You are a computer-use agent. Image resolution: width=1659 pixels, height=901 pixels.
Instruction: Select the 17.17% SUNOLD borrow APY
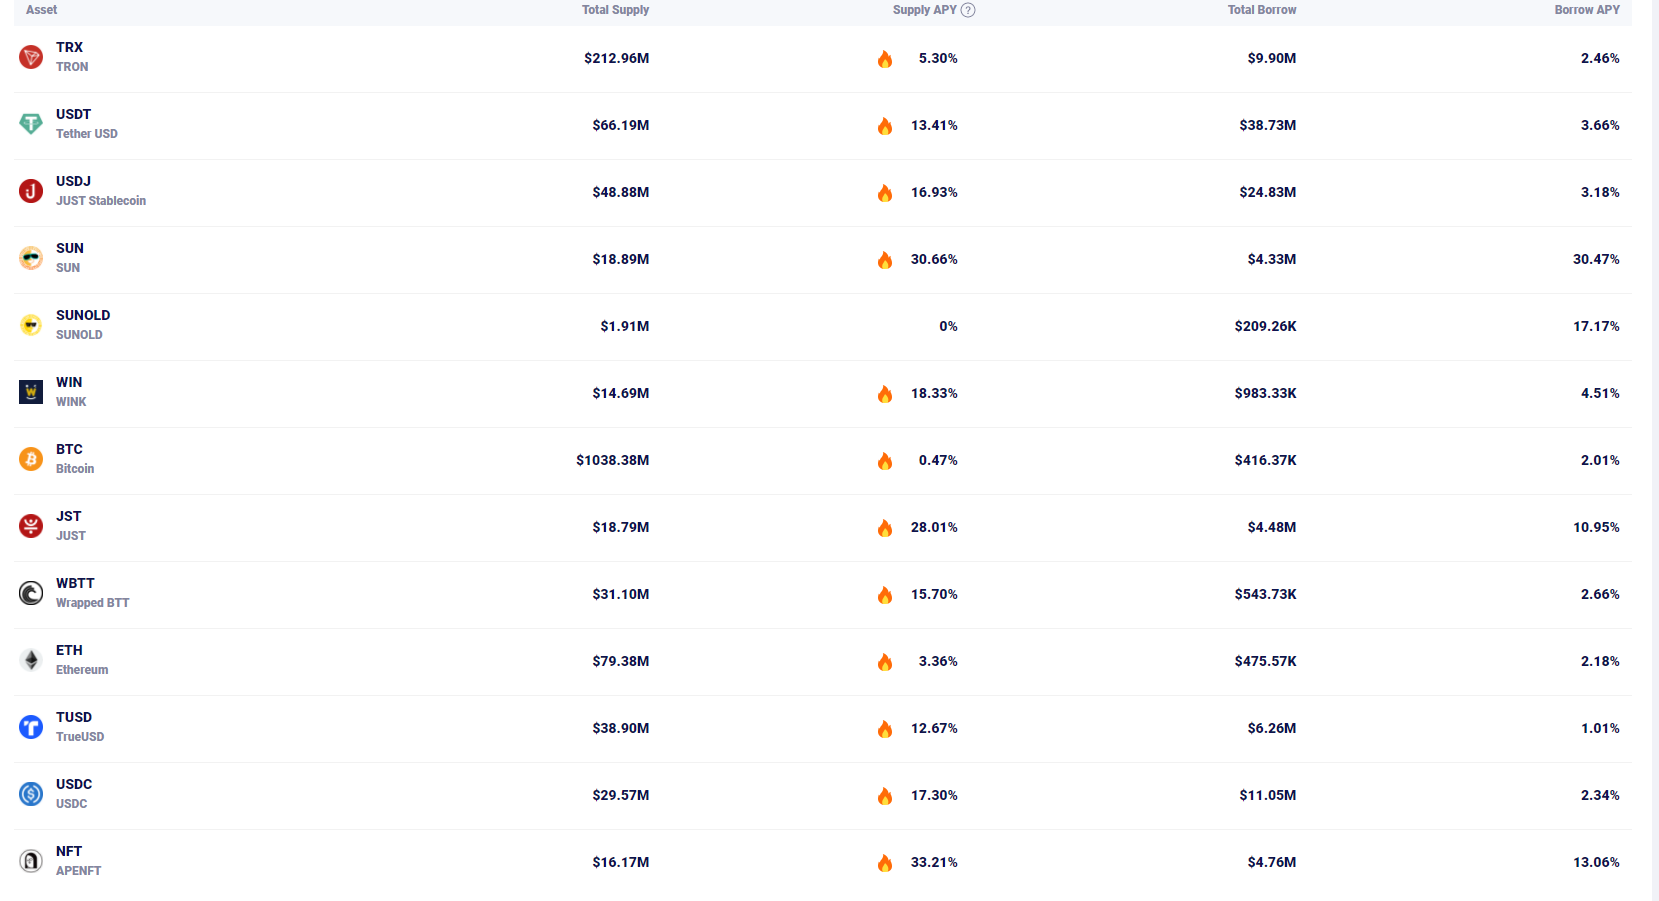click(x=1596, y=326)
